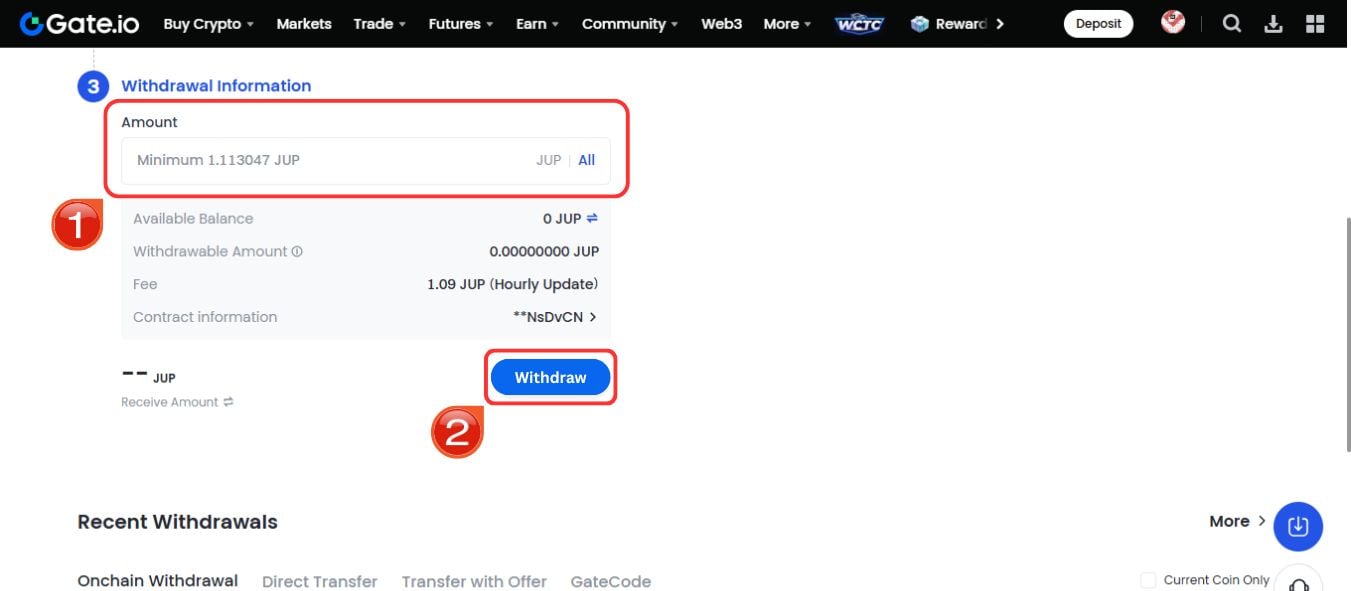Click the transfer arrows beside Available Balance

tap(592, 218)
